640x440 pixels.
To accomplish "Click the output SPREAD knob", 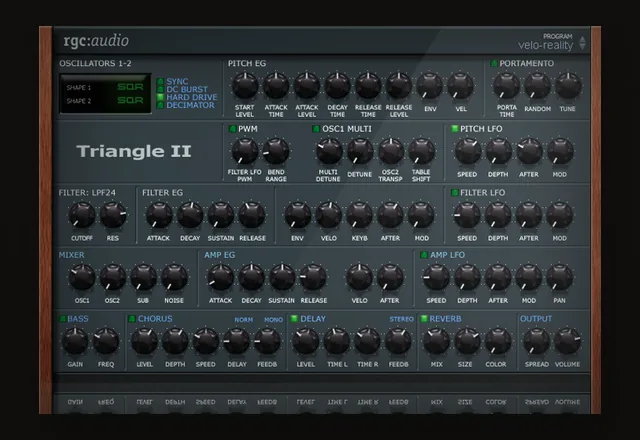I will (536, 341).
